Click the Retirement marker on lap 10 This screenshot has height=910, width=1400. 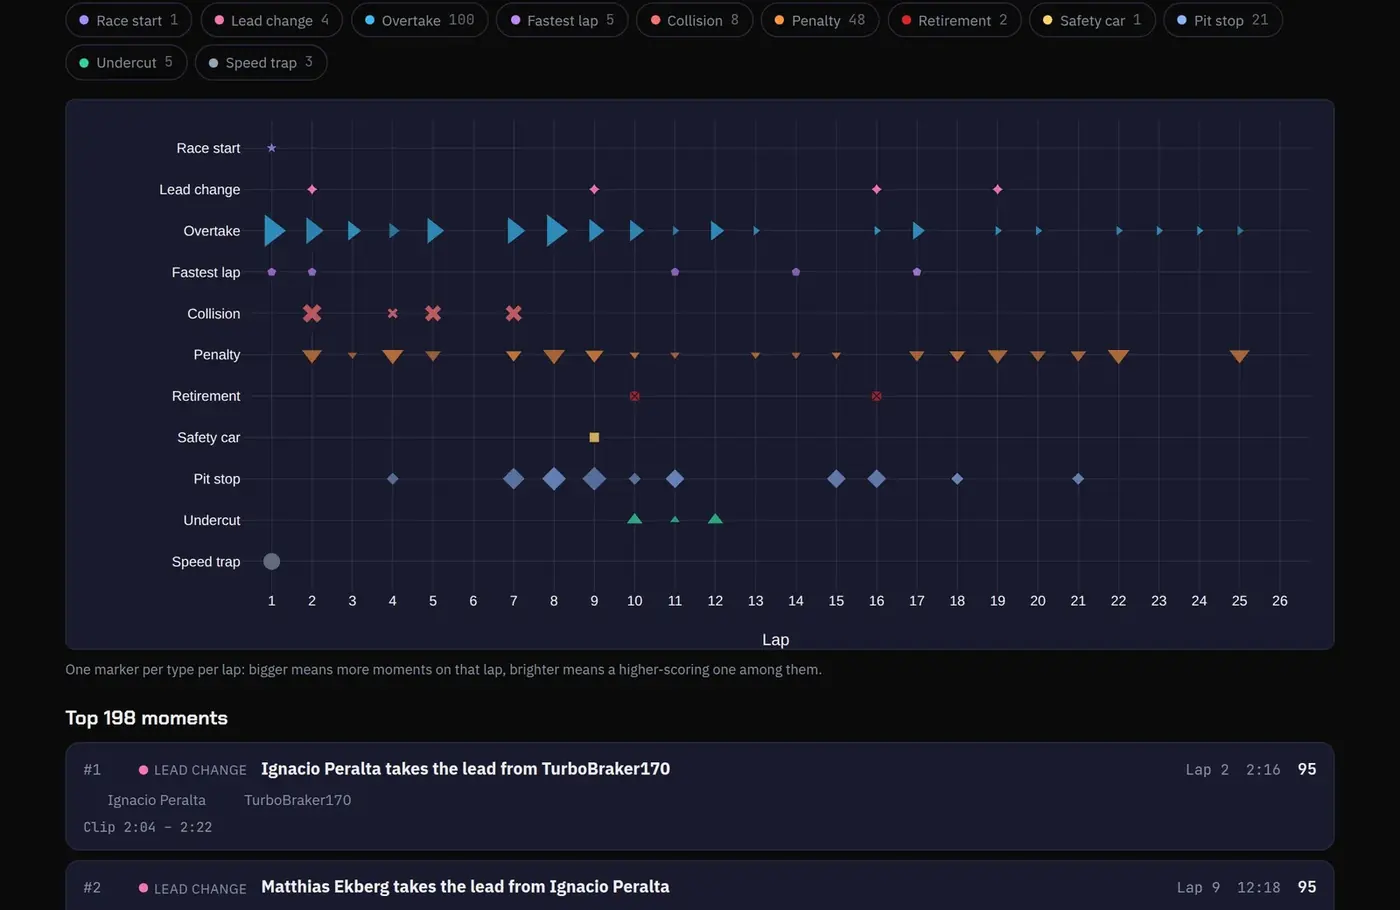(635, 396)
